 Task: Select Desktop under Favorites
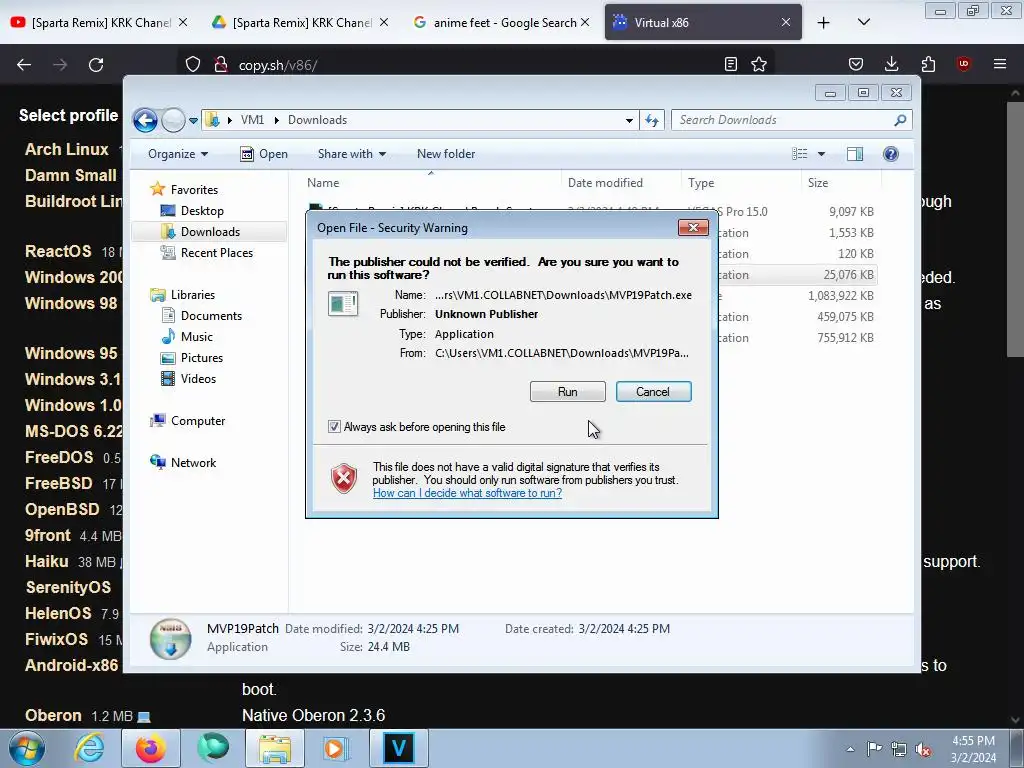[202, 210]
